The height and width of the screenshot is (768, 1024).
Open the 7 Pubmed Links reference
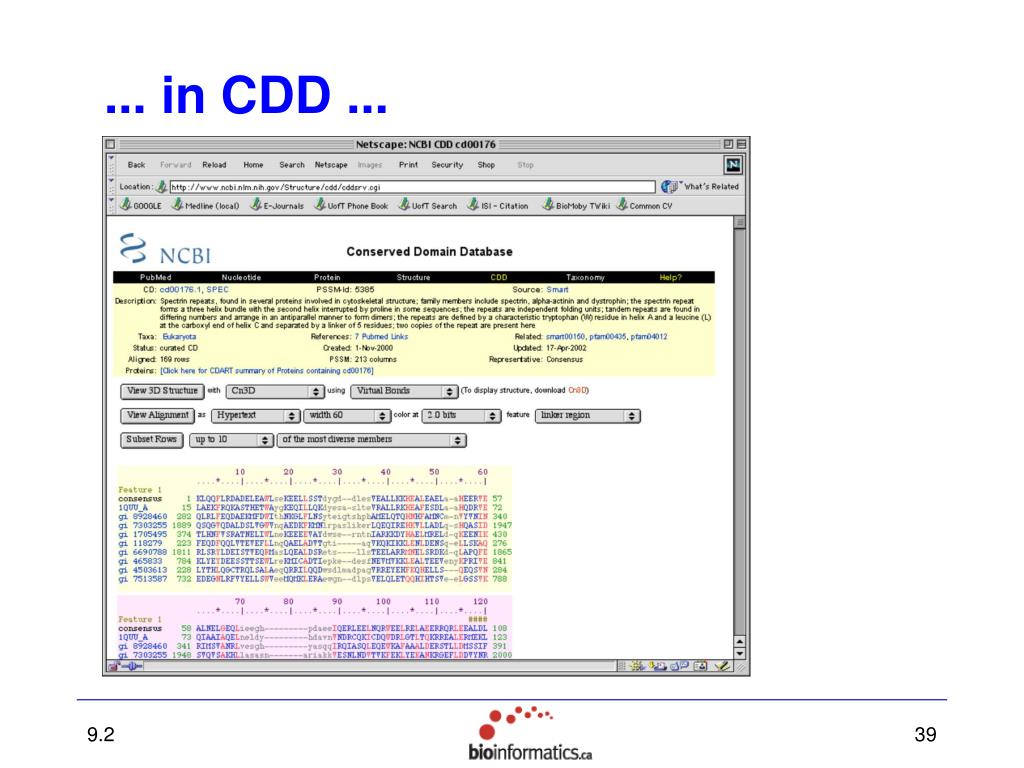click(x=381, y=337)
